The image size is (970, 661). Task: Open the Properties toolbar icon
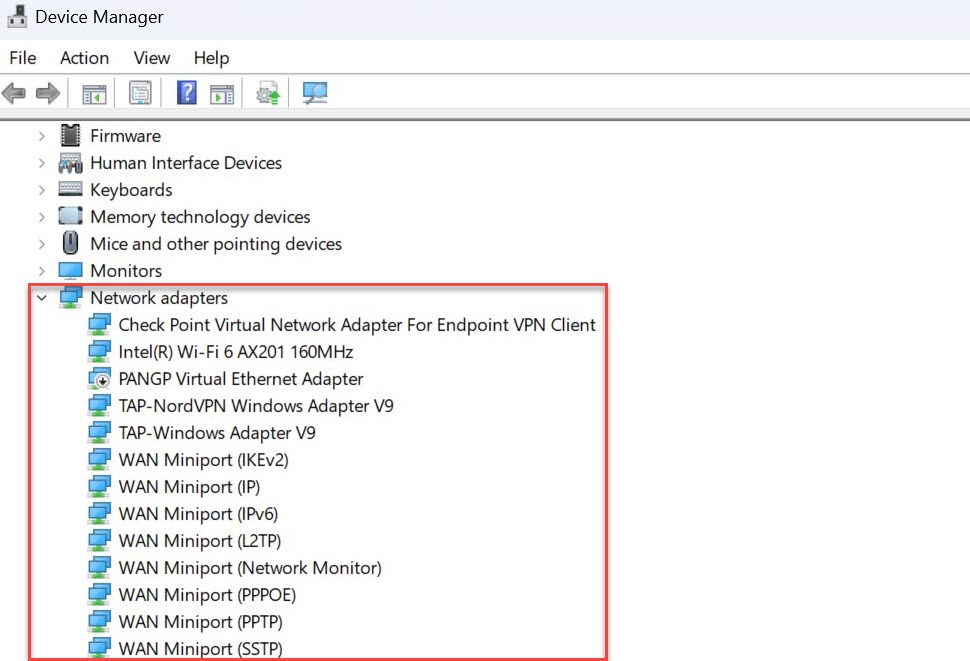(140, 93)
